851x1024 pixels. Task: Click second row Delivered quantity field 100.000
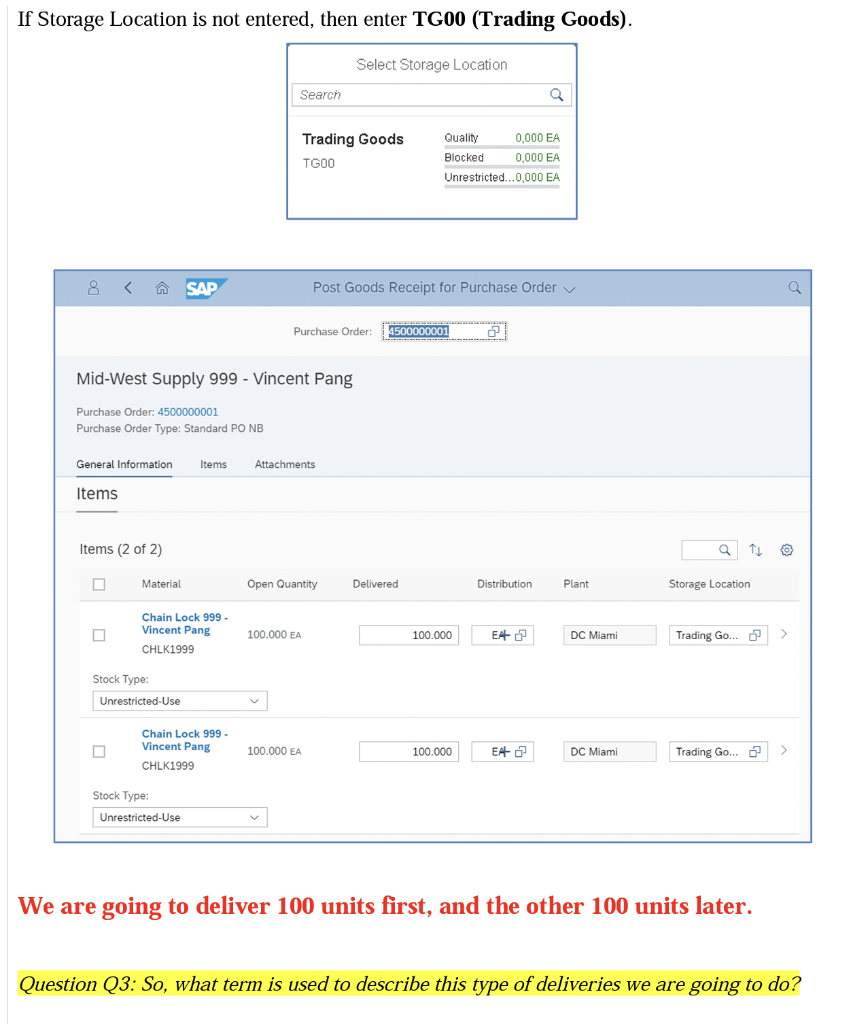tap(409, 752)
